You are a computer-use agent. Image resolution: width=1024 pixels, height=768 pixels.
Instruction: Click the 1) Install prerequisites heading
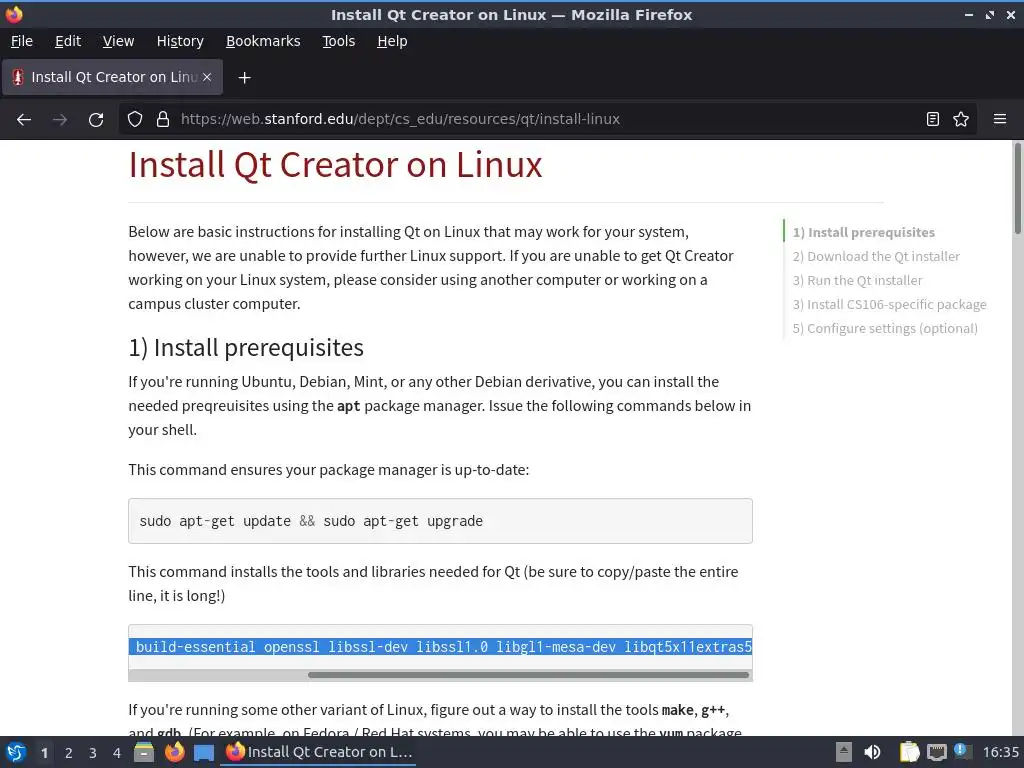pyautogui.click(x=246, y=347)
